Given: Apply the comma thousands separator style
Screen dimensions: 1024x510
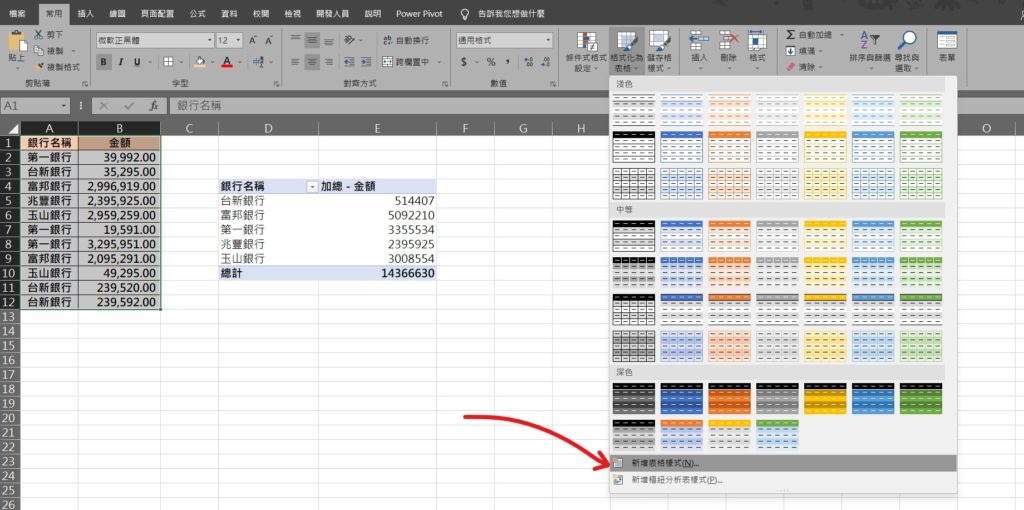Looking at the screenshot, I should (507, 62).
